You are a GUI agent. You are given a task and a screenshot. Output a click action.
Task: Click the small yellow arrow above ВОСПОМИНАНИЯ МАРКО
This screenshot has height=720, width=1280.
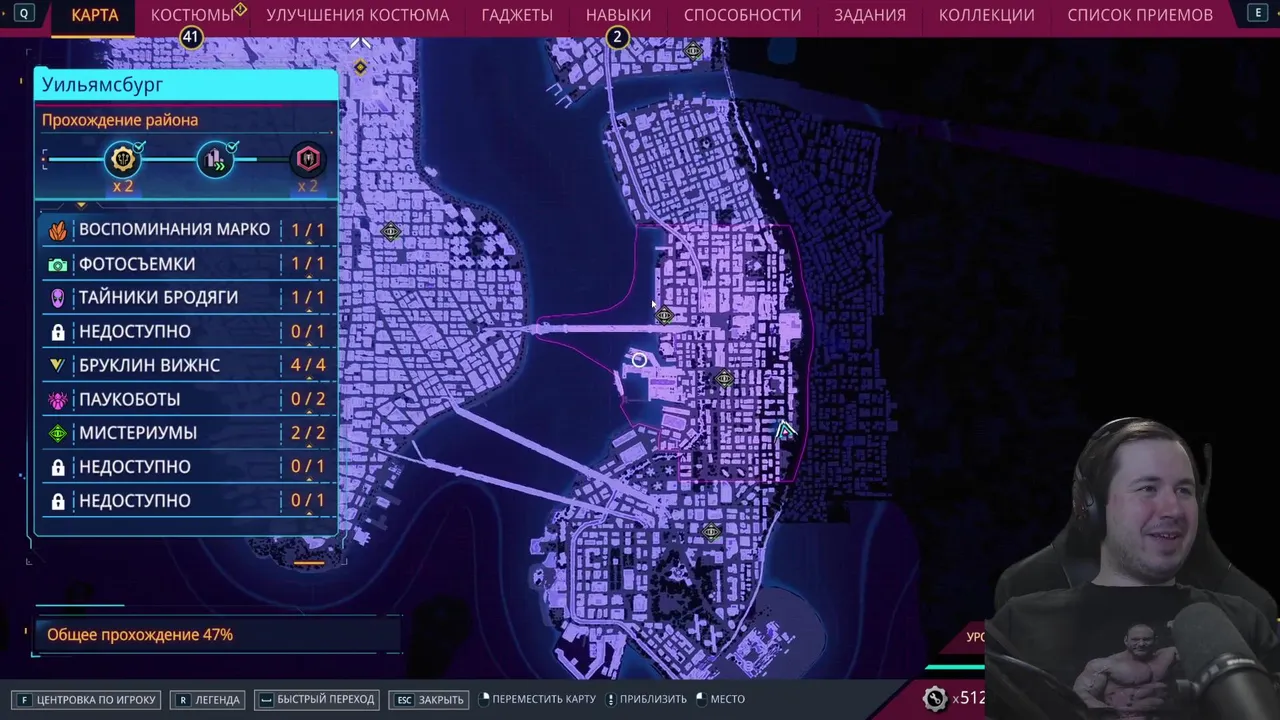pyautogui.click(x=82, y=205)
